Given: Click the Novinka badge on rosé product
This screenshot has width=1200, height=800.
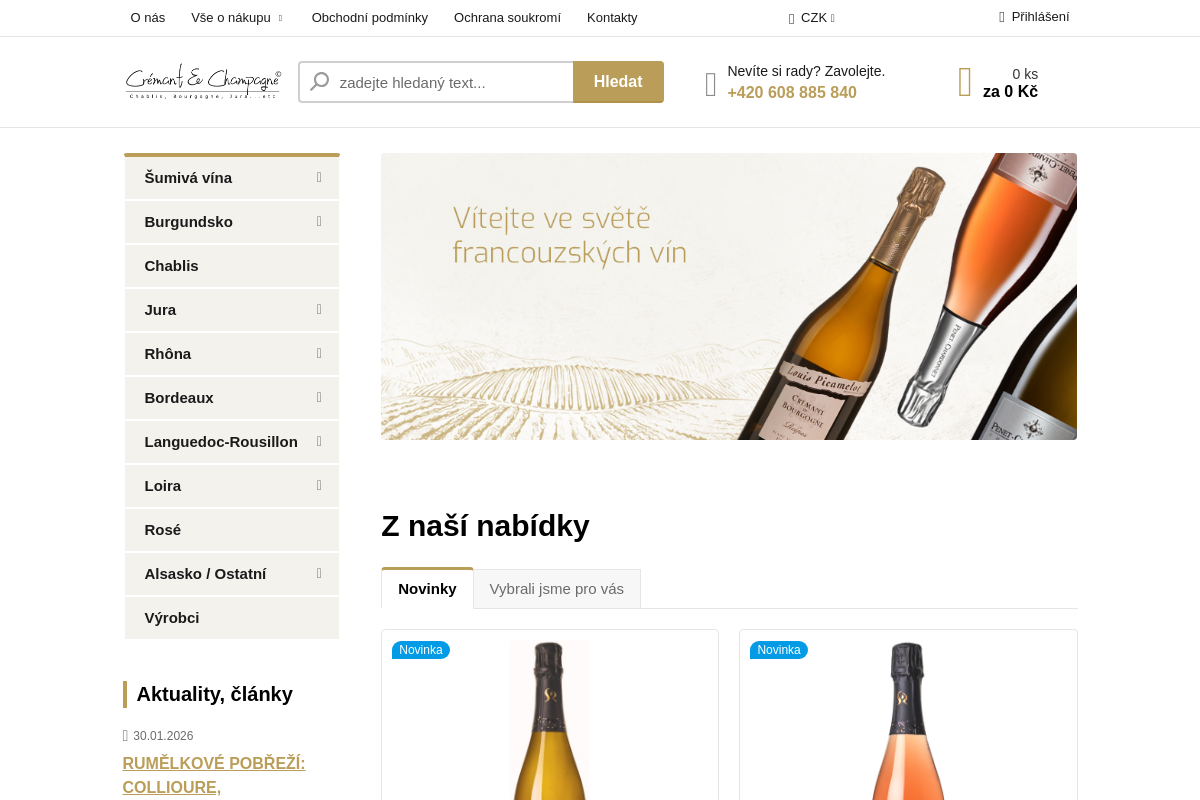Looking at the screenshot, I should pos(779,650).
